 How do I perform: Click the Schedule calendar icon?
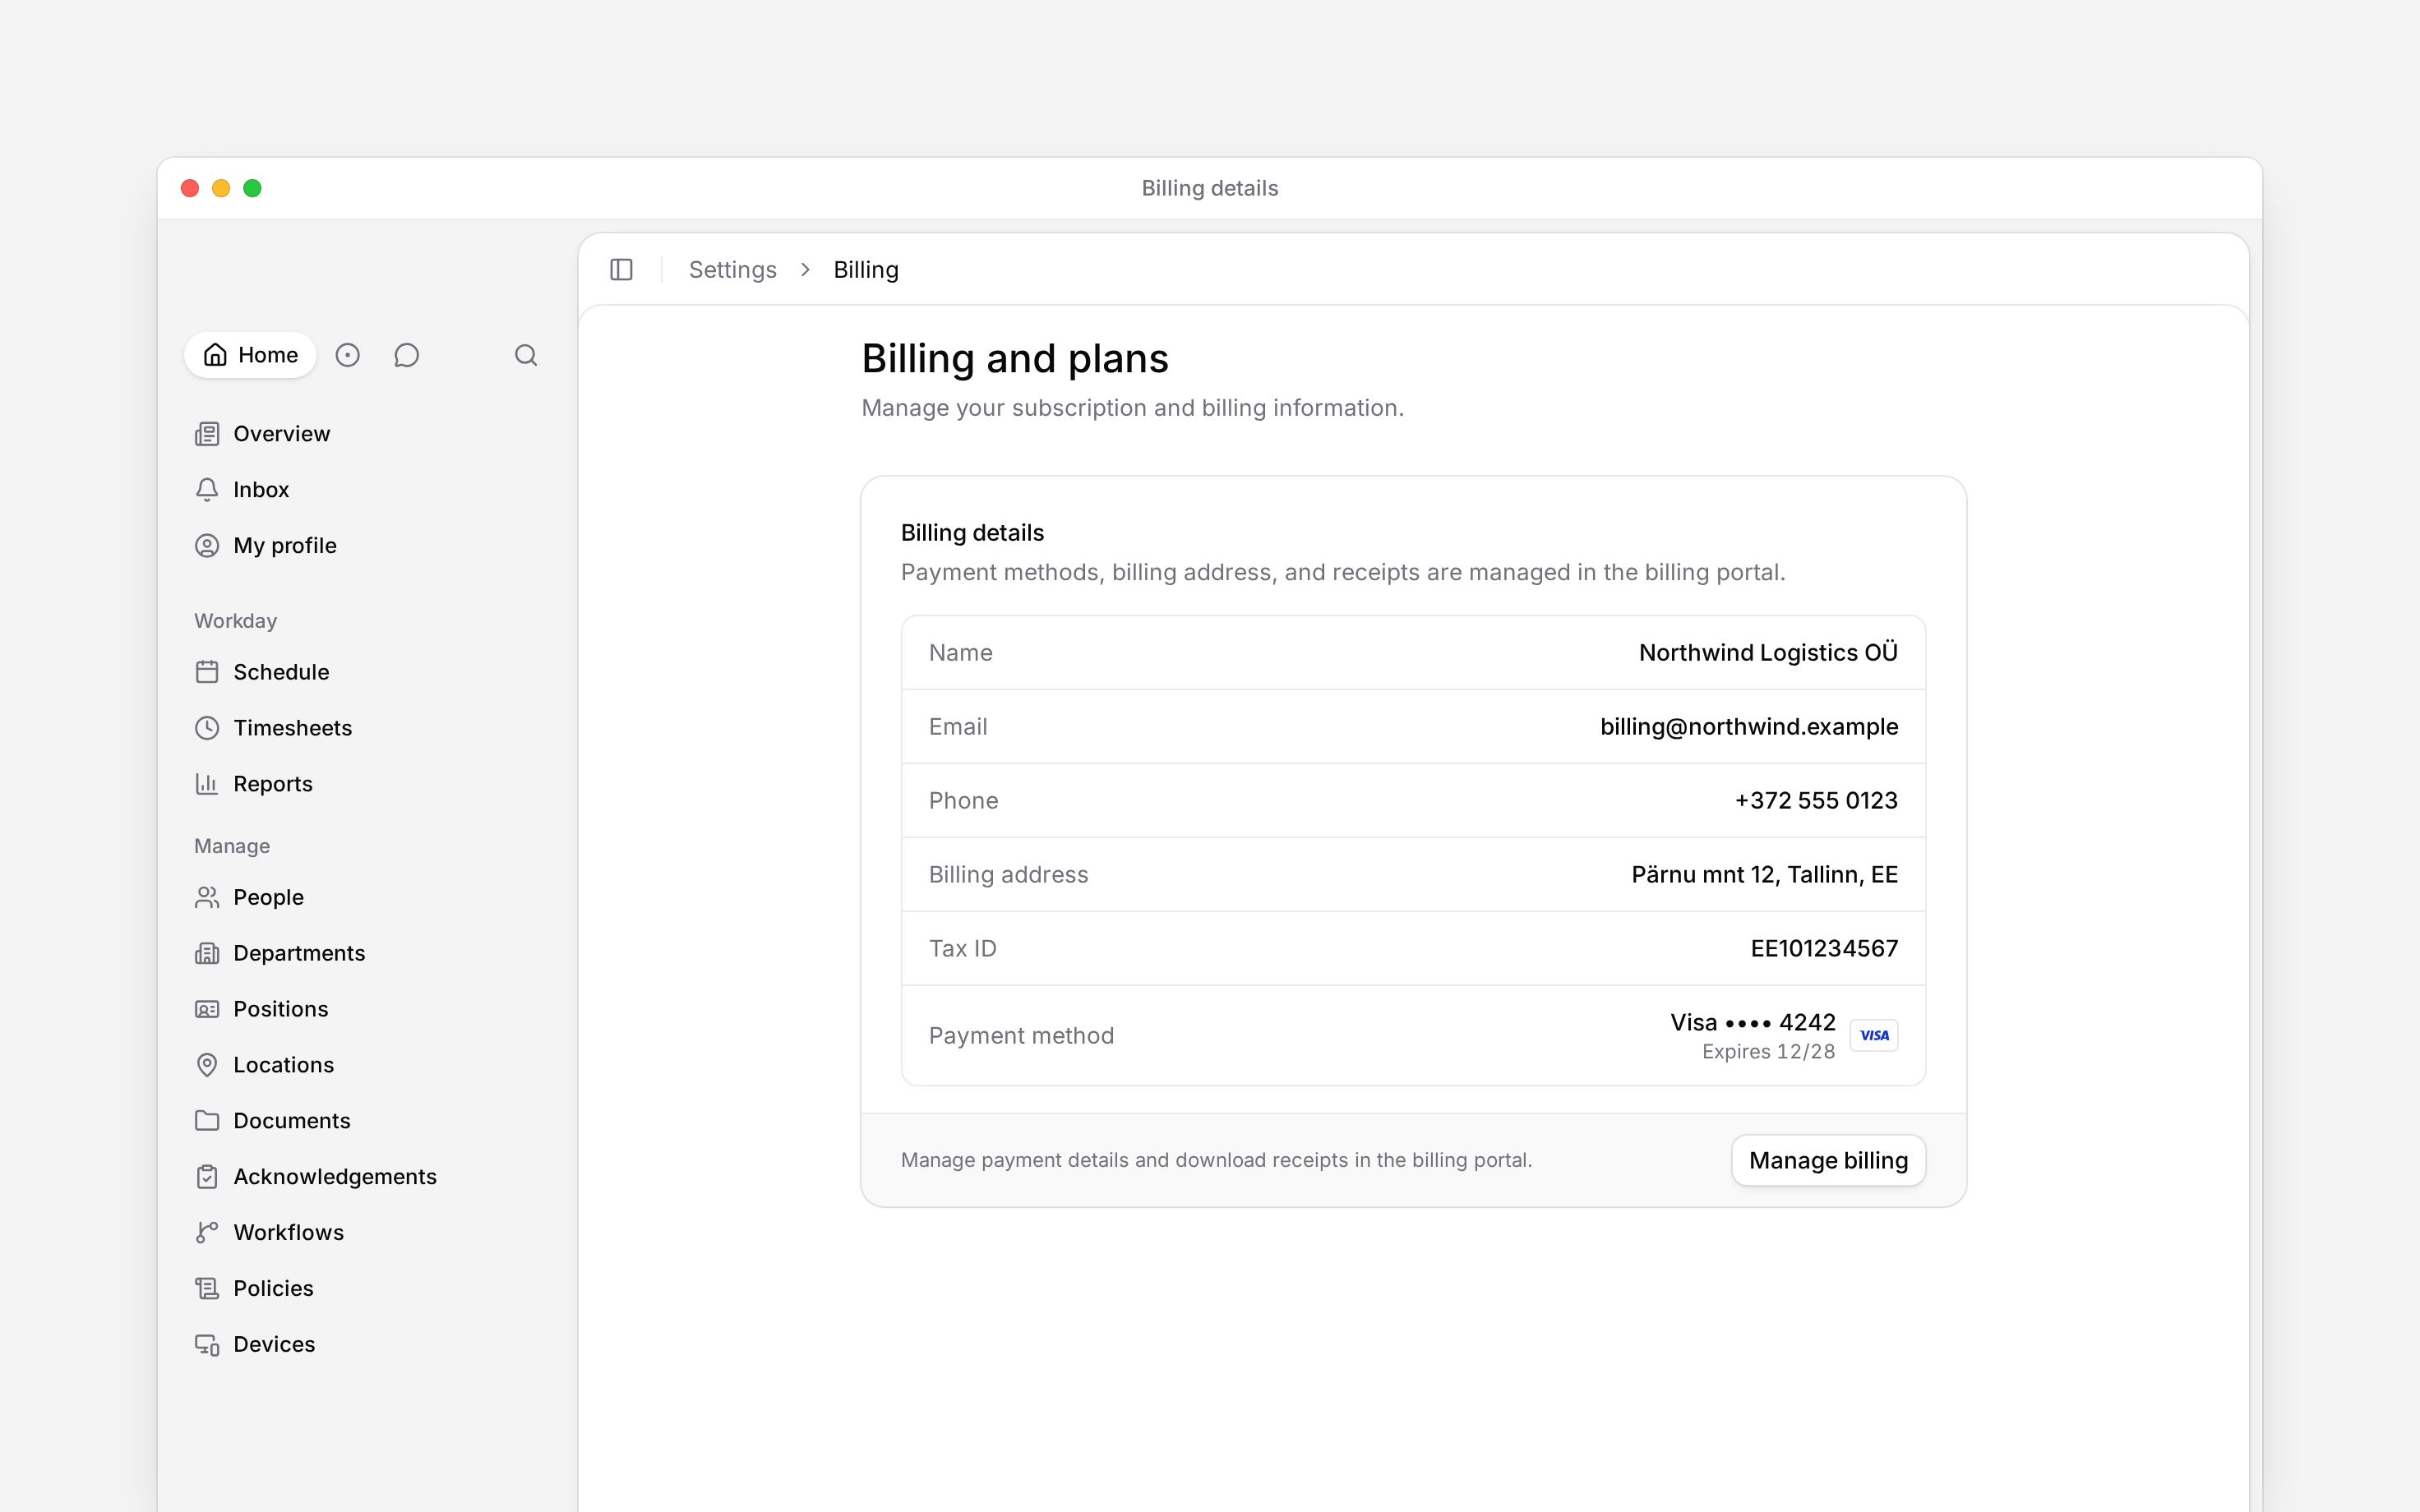(x=207, y=672)
